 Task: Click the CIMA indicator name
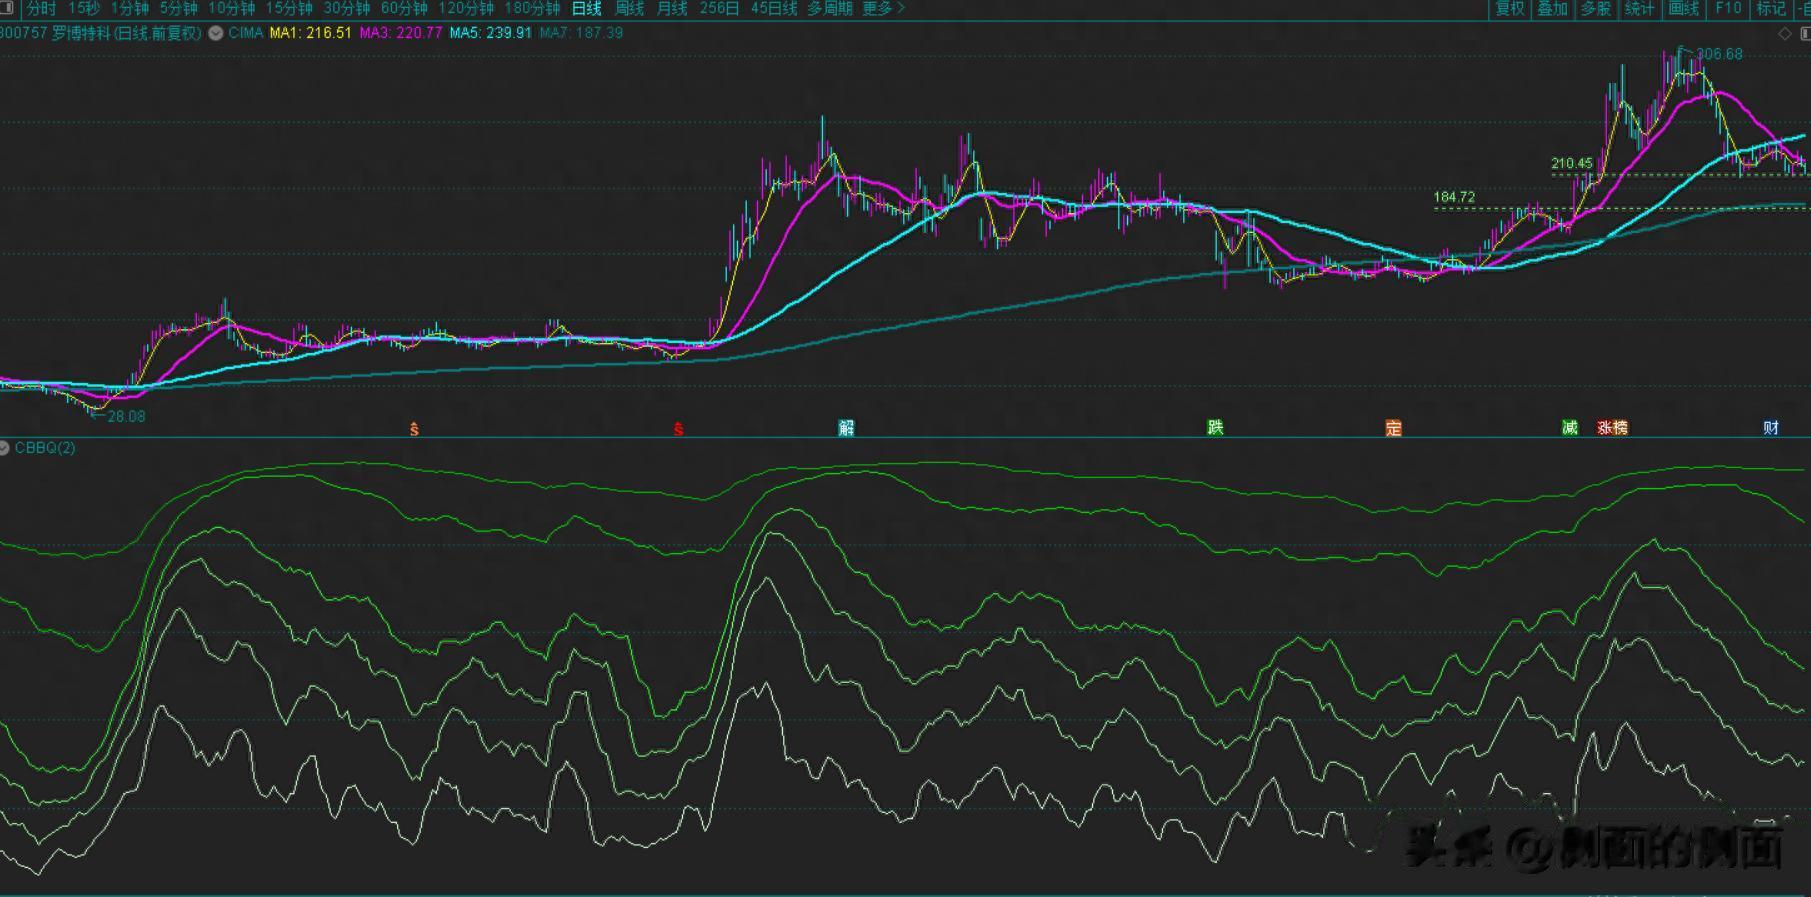coord(245,33)
